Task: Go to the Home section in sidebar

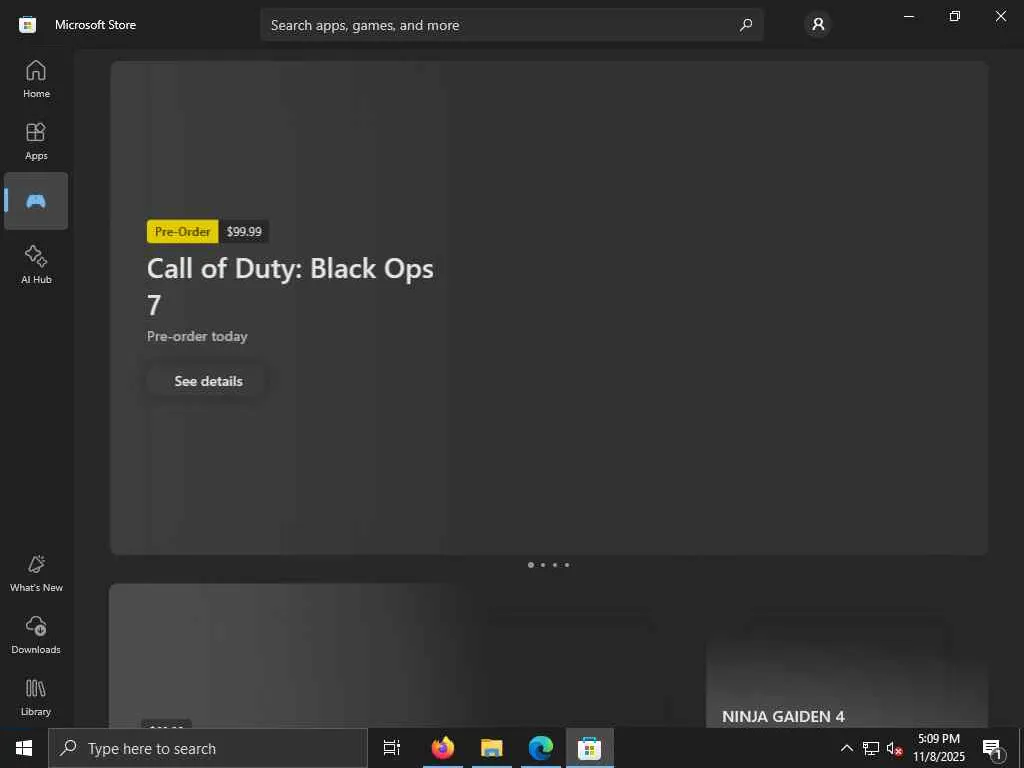Action: click(36, 79)
